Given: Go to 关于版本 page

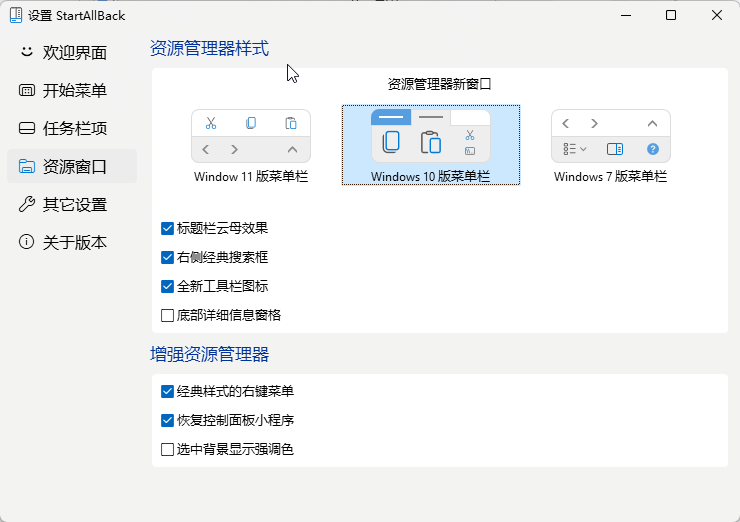Looking at the screenshot, I should [x=72, y=242].
